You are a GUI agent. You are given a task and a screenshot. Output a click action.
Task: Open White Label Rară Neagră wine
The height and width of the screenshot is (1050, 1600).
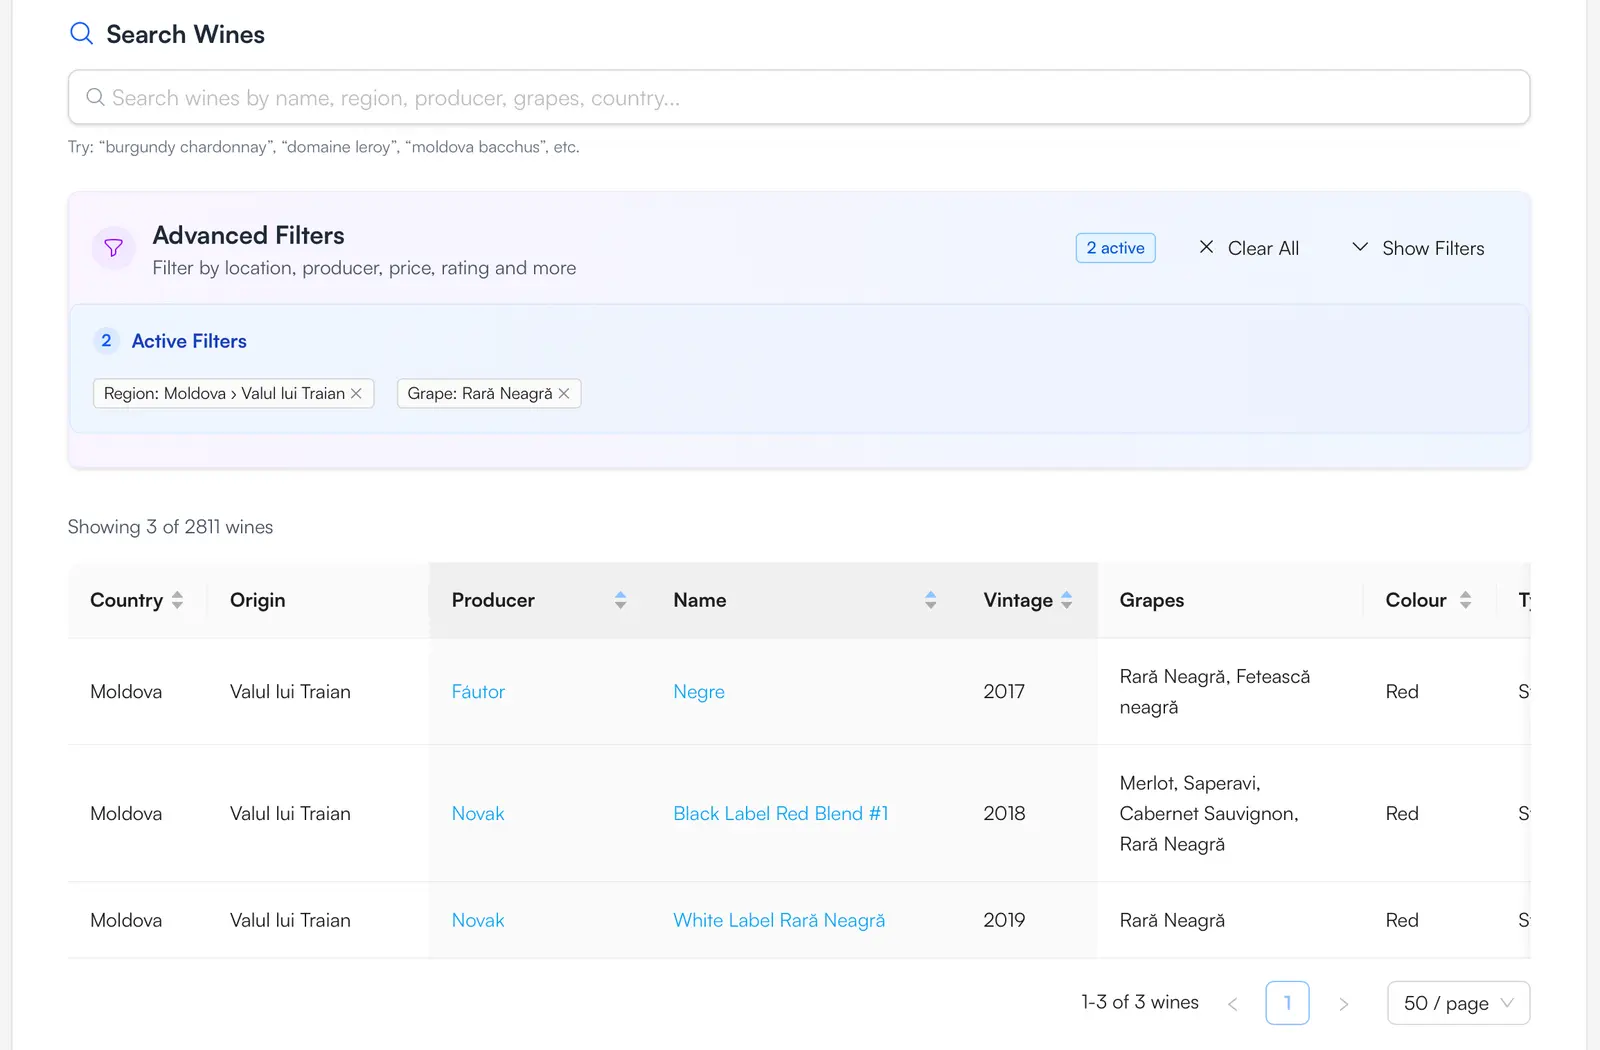779,920
